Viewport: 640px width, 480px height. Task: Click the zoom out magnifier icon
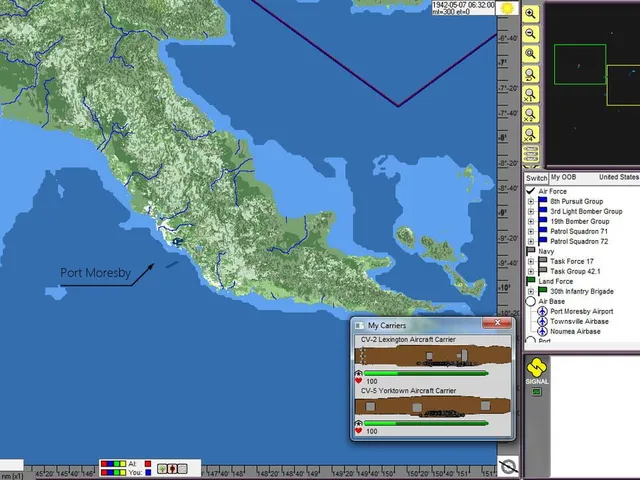tap(530, 34)
